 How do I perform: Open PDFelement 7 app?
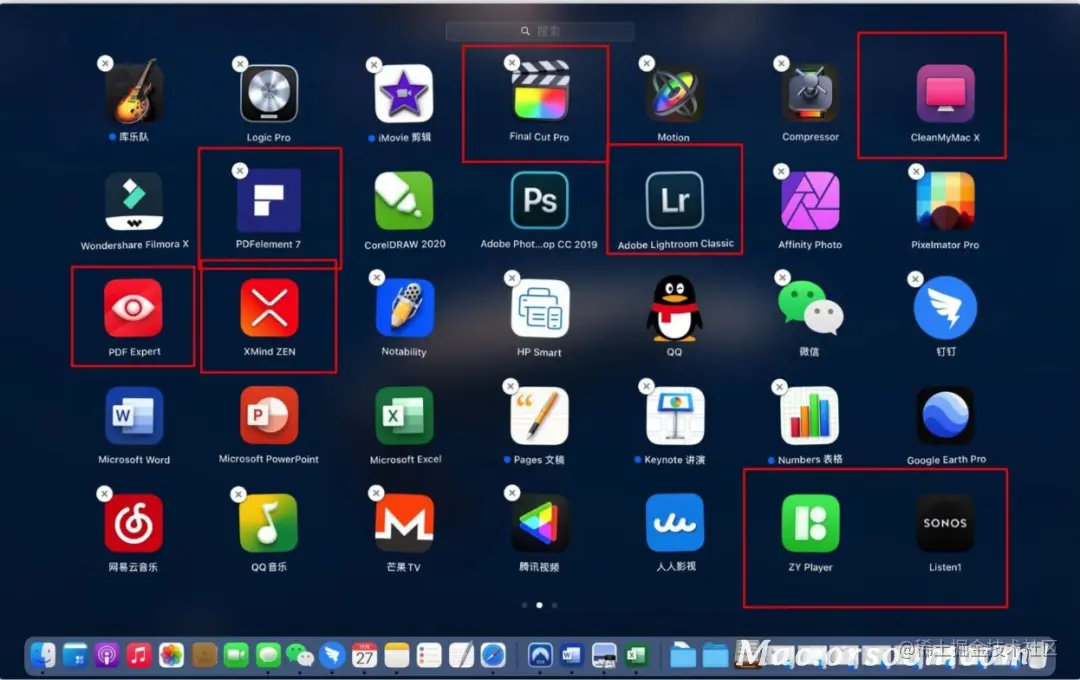269,200
